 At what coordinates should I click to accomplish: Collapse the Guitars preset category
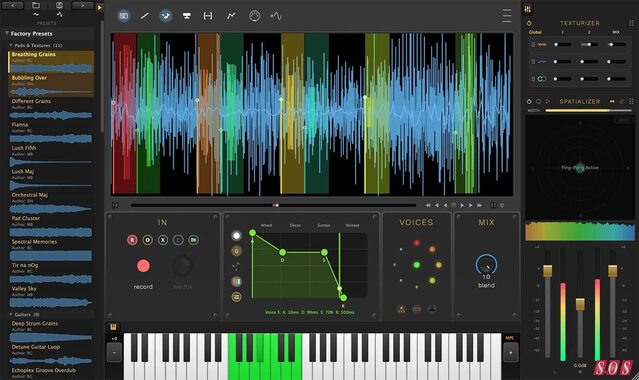click(x=11, y=314)
